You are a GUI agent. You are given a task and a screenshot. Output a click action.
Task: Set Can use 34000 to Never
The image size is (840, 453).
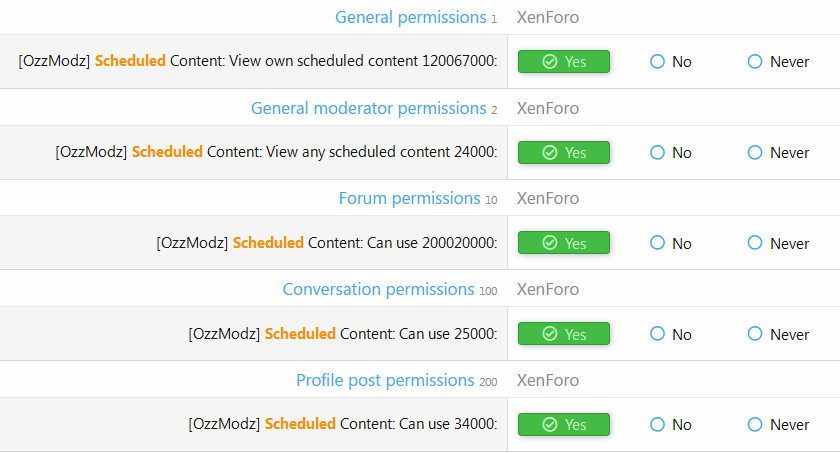point(756,424)
